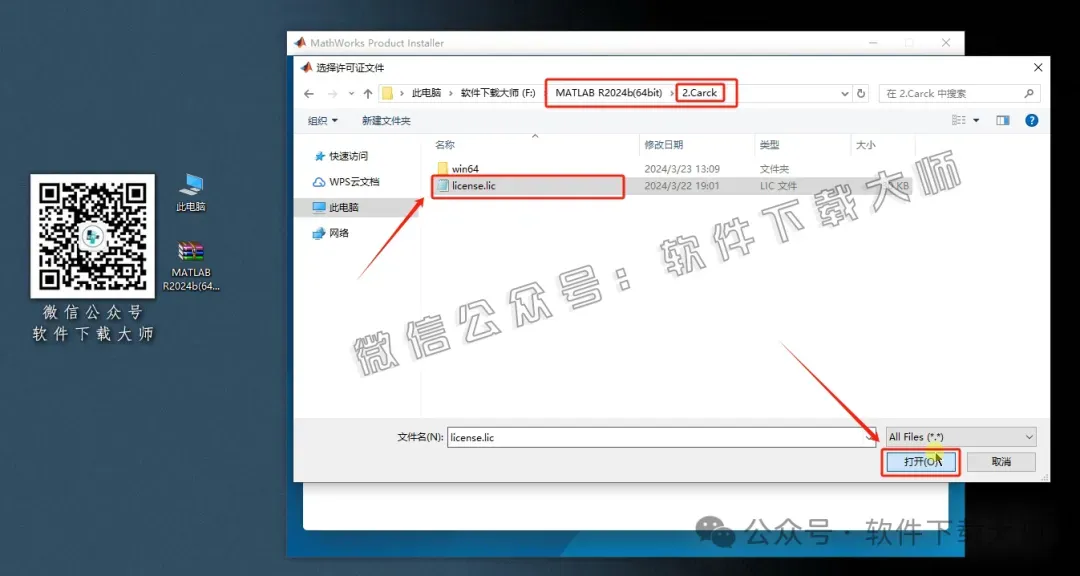
Task: Click MATLAB R2024b(64bit) path segment
Action: click(609, 93)
